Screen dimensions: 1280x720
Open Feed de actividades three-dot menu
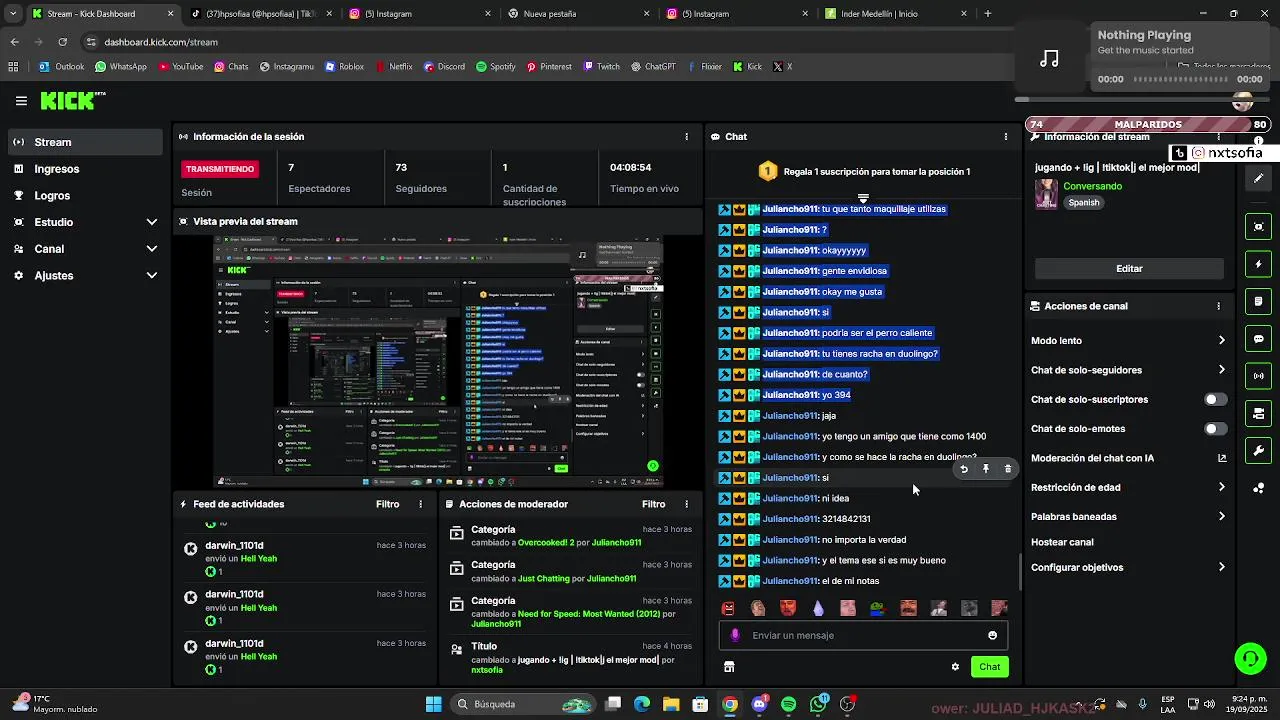click(x=420, y=505)
